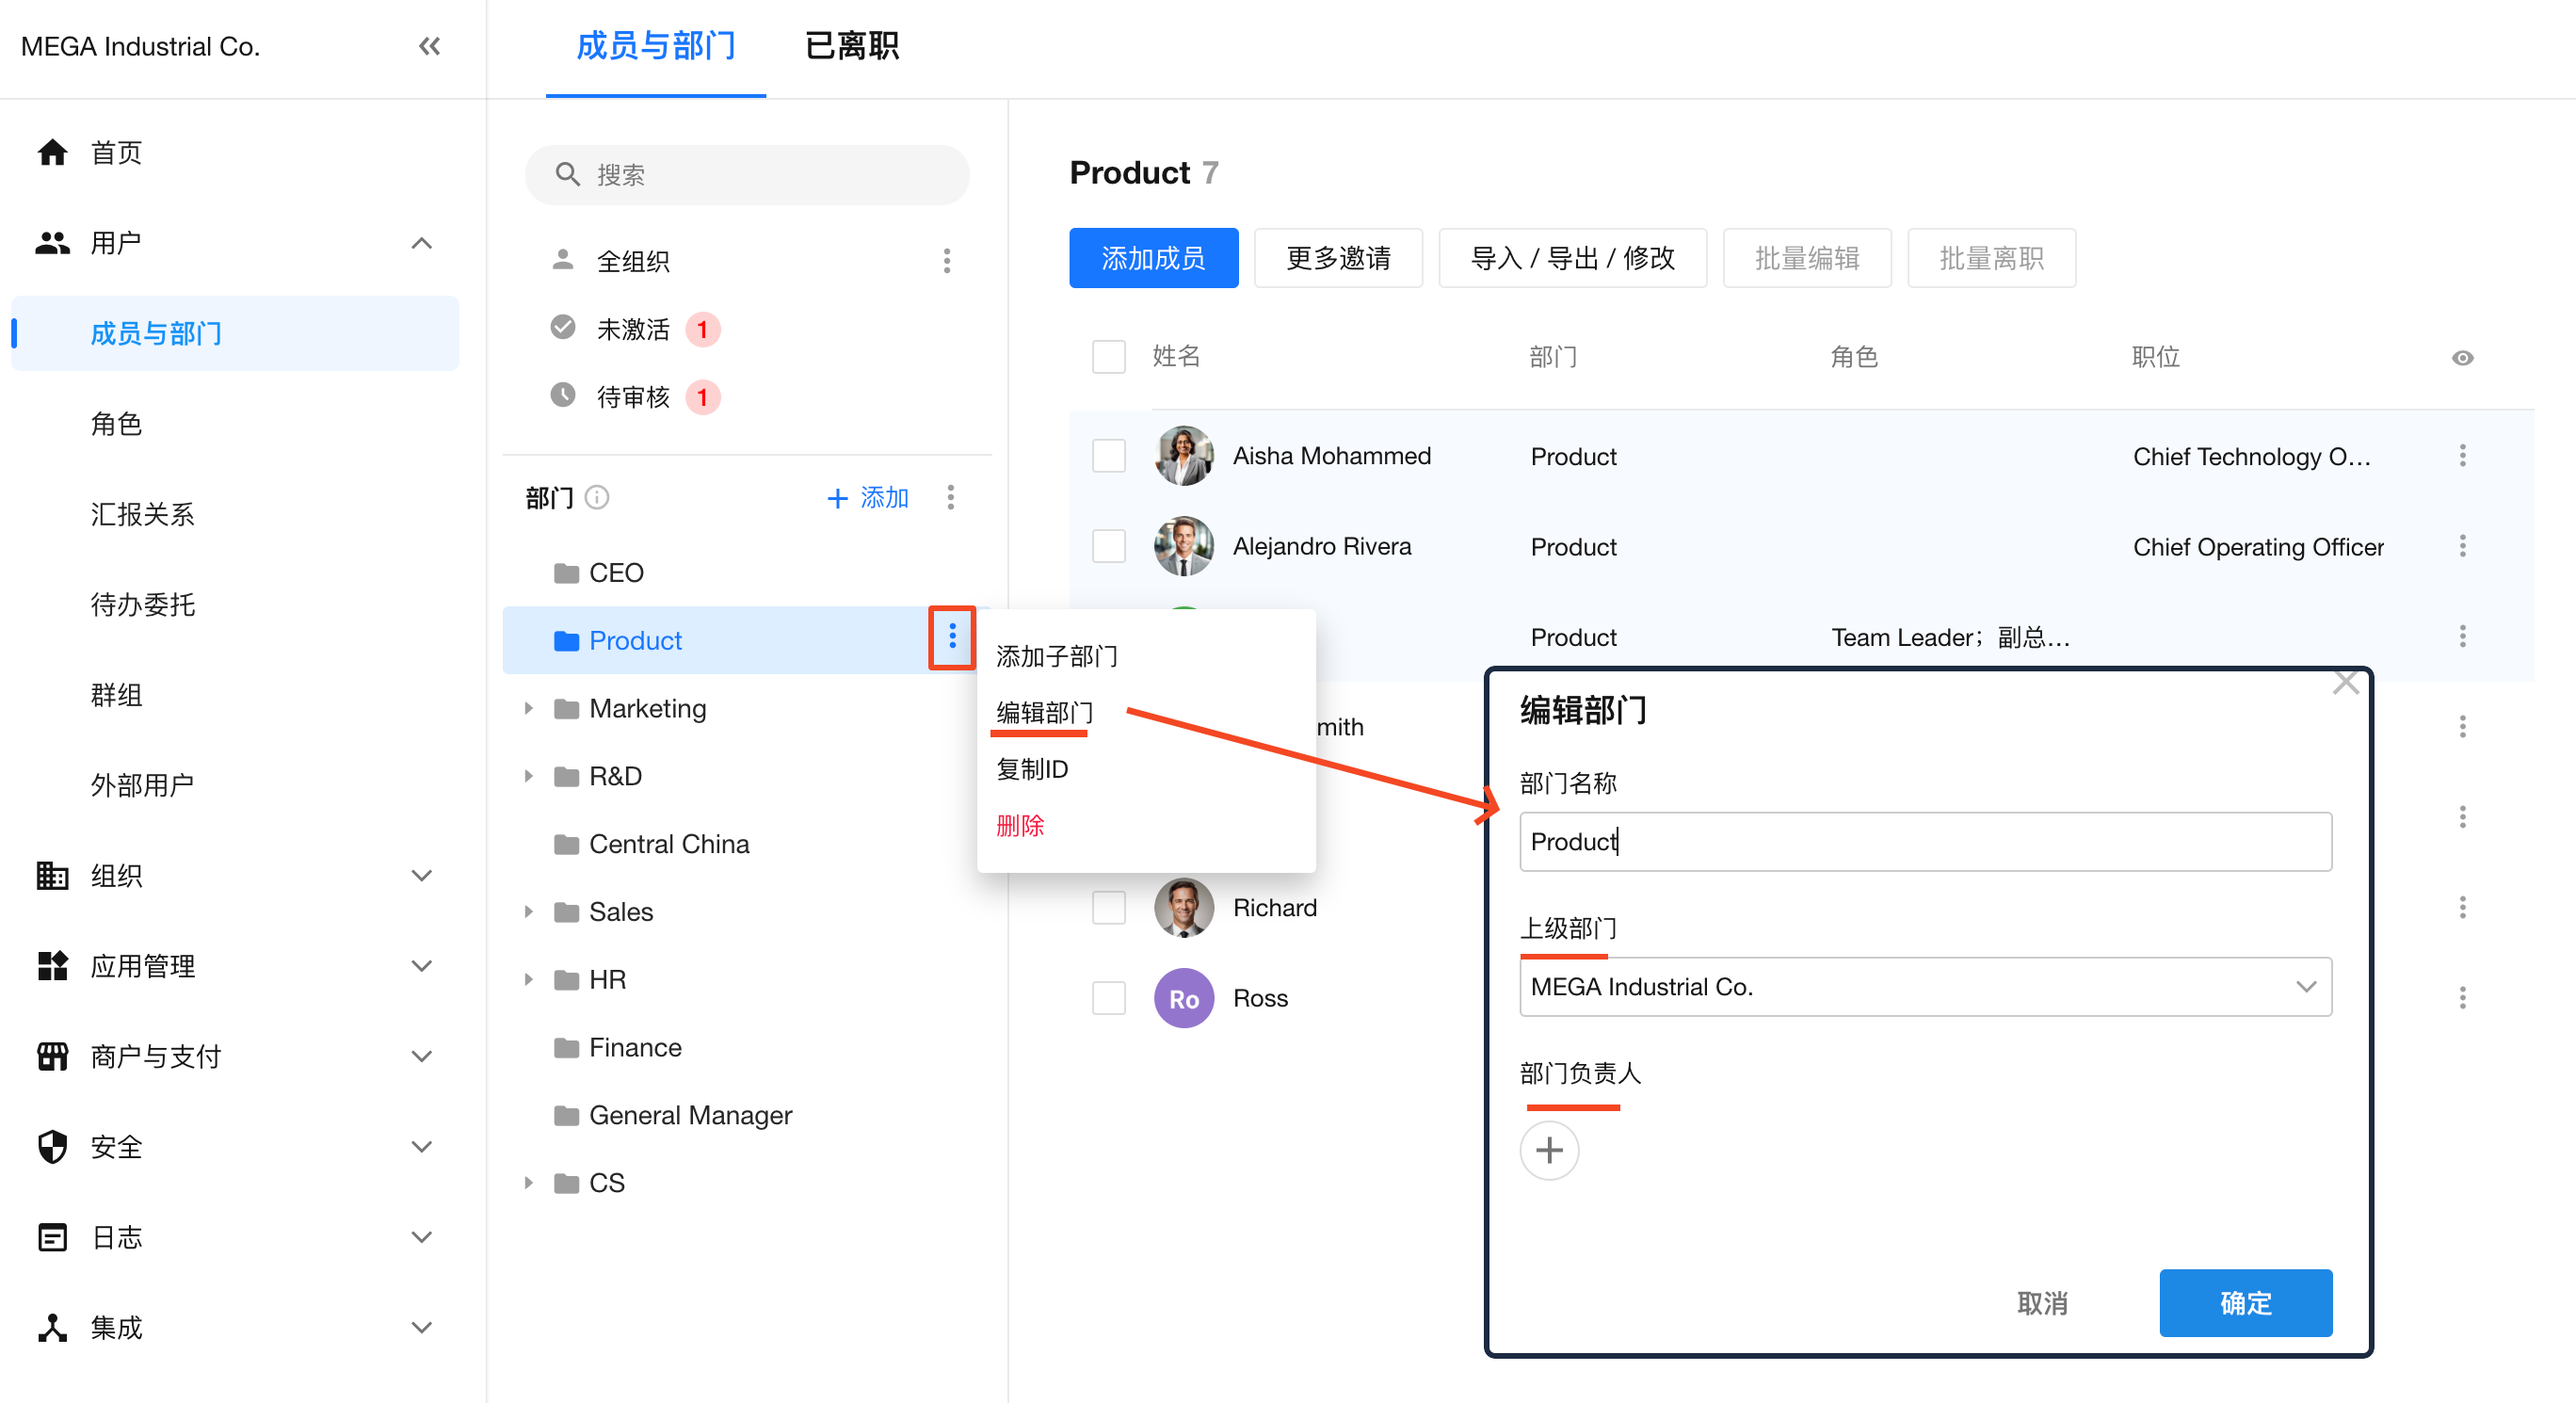
Task: Open the kebab menu next to 全组织
Action: [946, 261]
